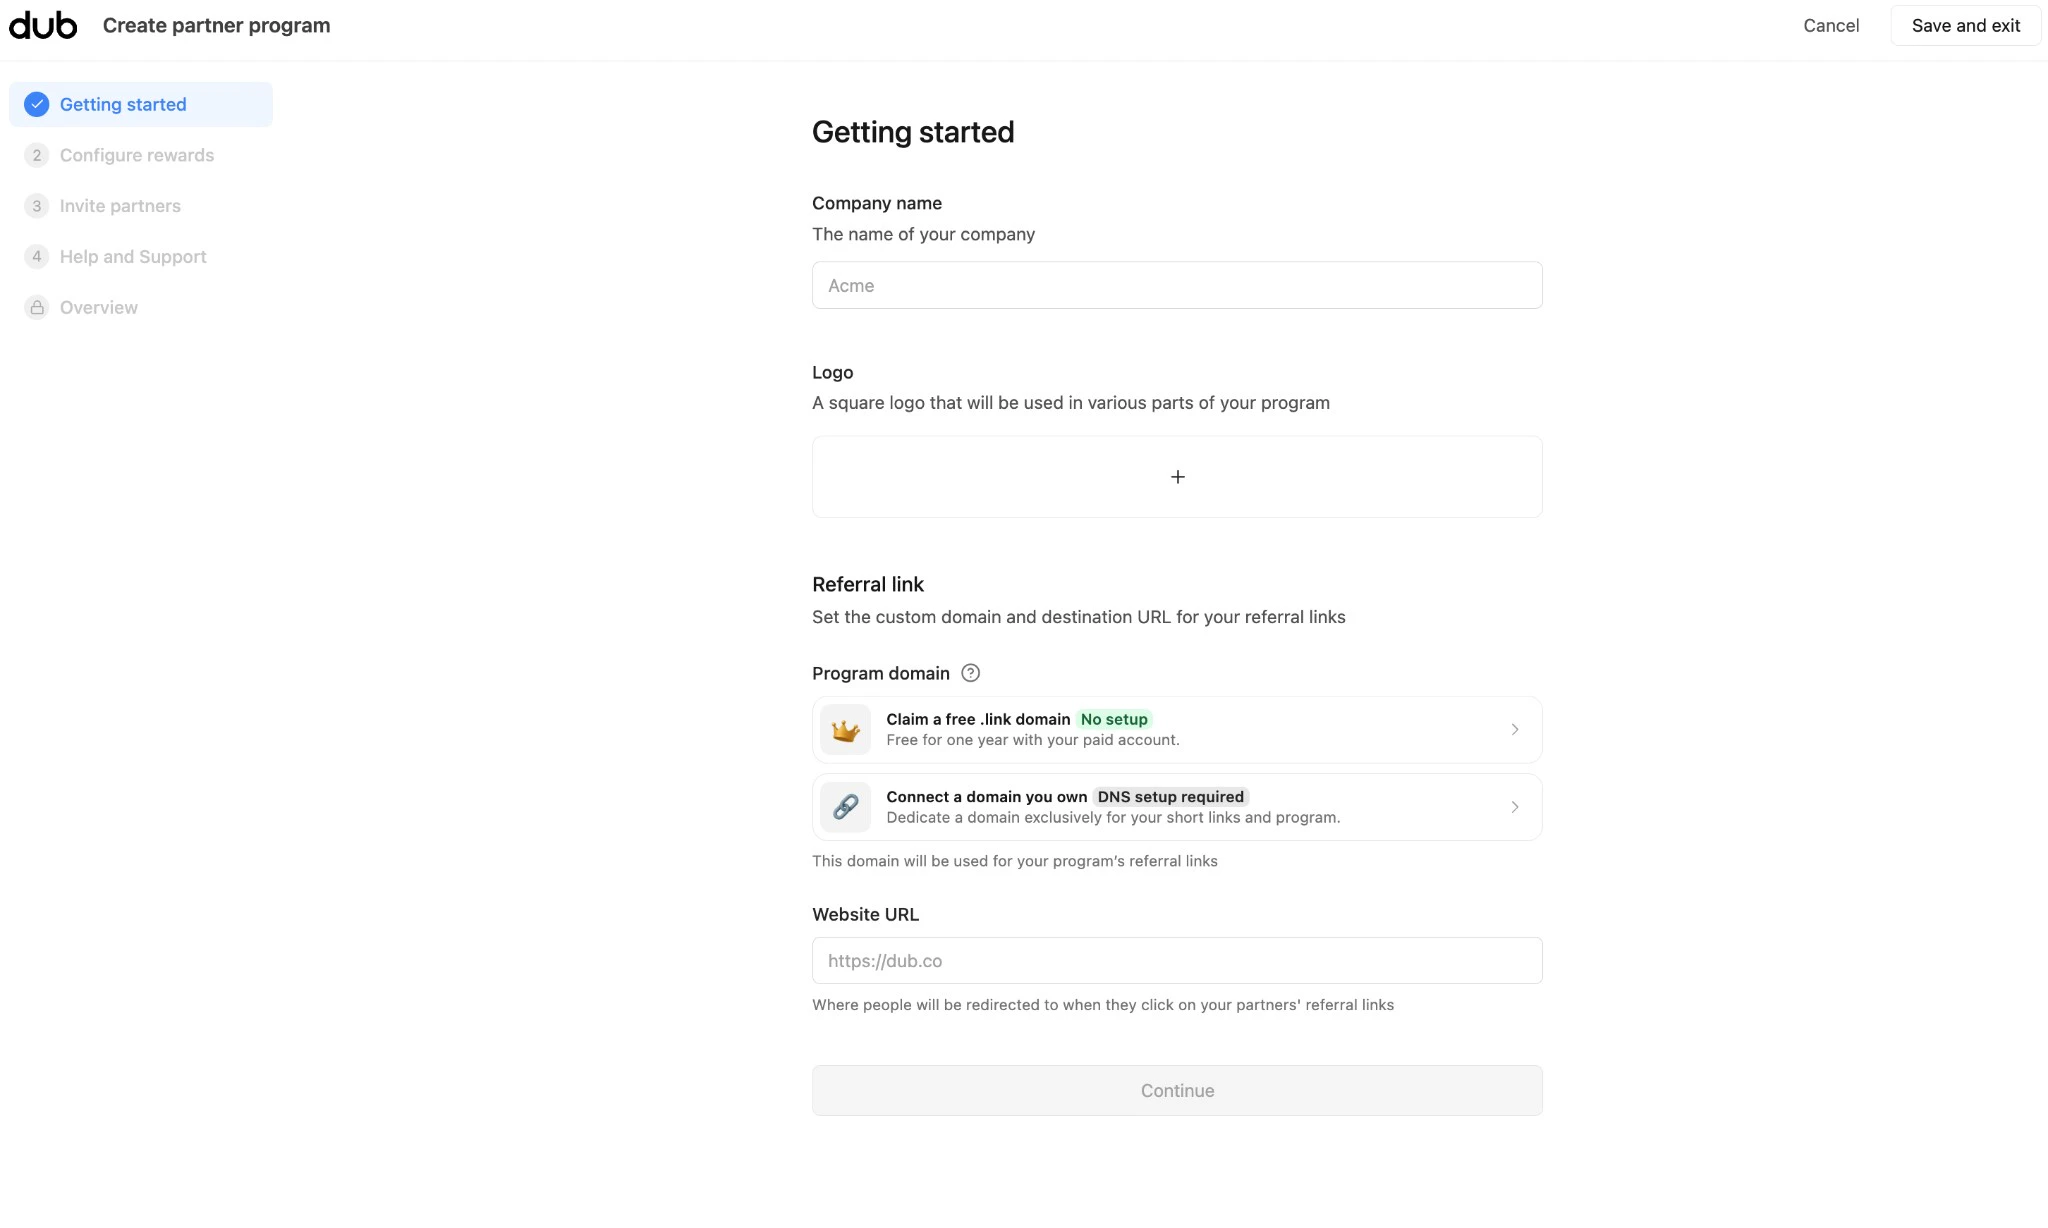Expand the Connect a domain you own option
Screen dimensions: 2048x1228
(x=1177, y=806)
